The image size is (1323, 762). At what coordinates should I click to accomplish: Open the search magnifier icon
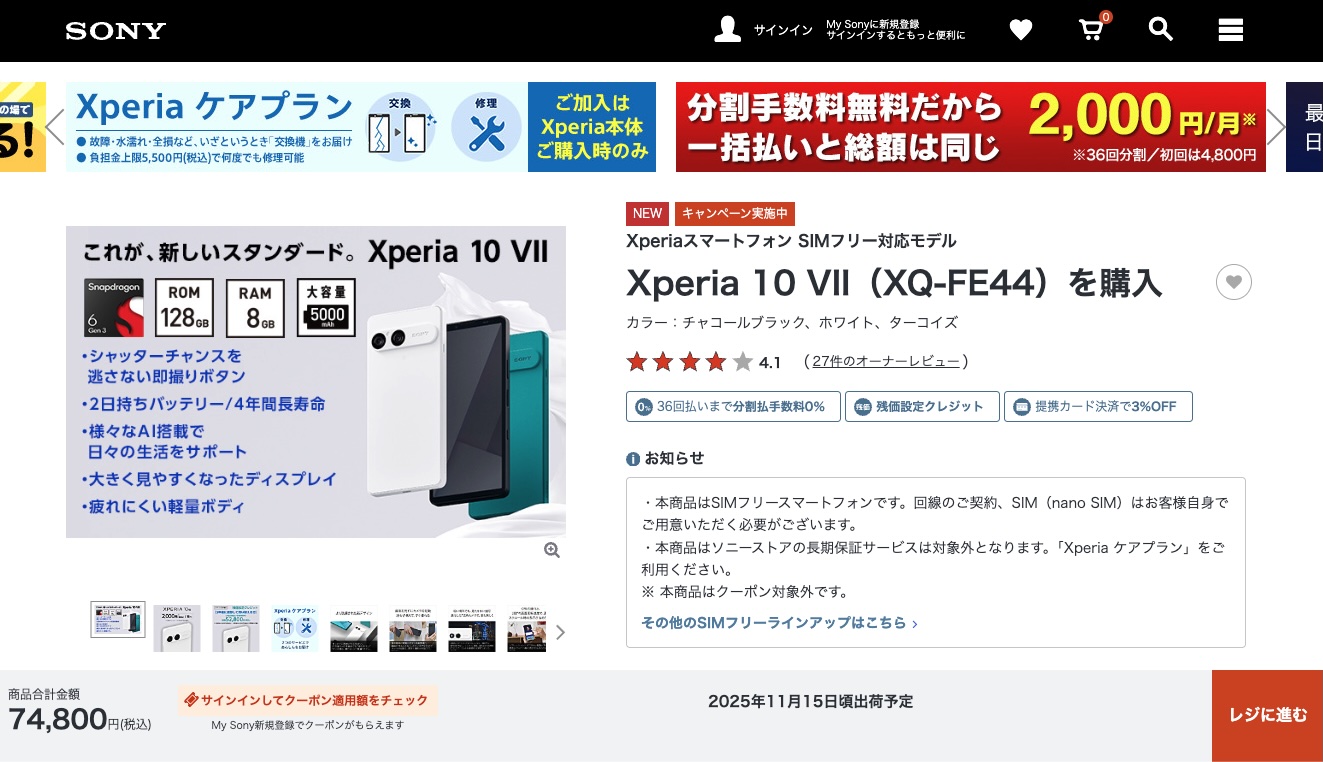[x=1160, y=29]
